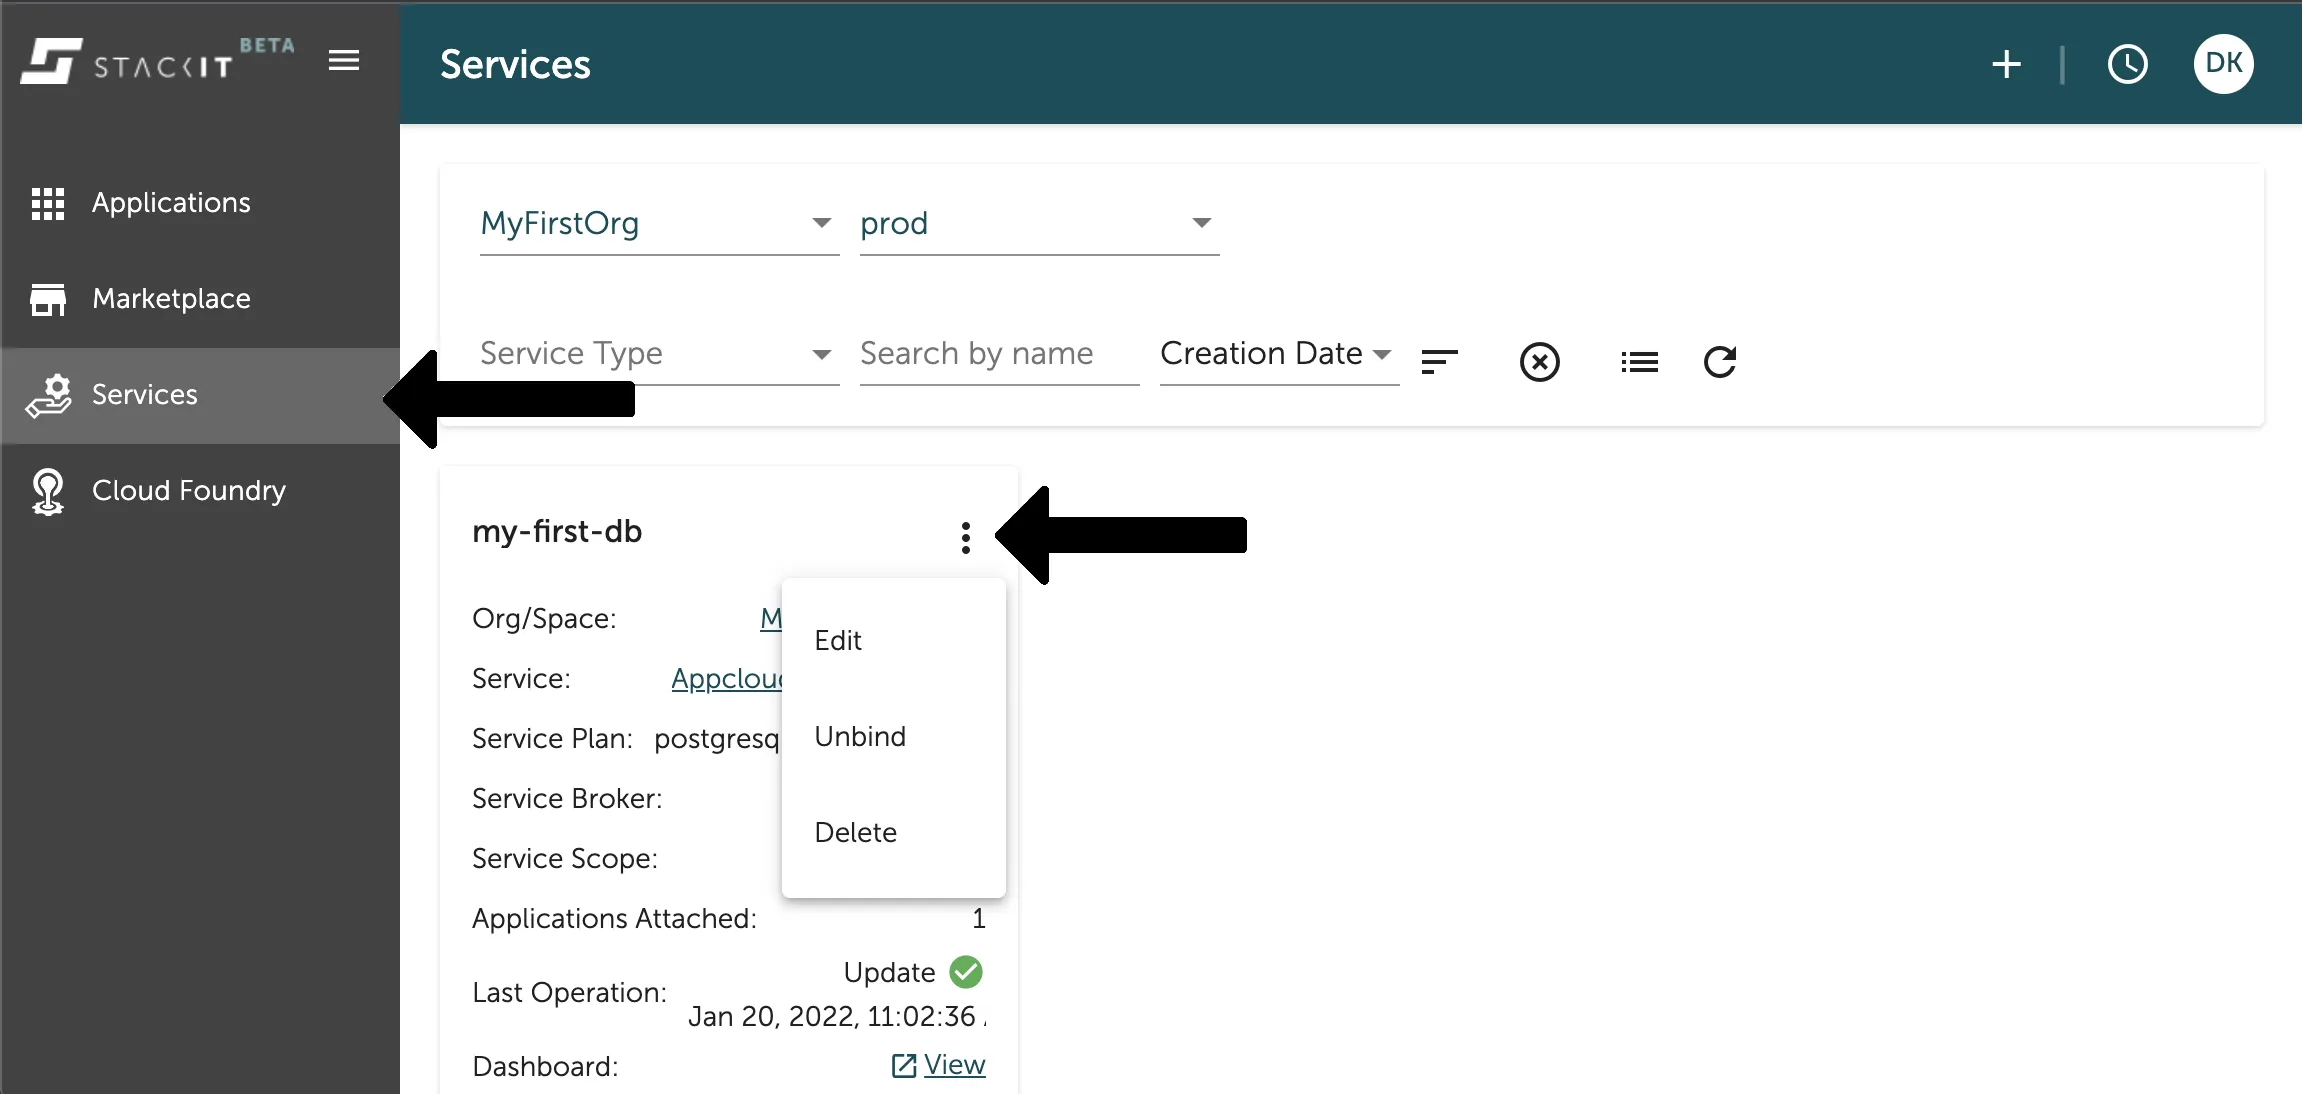Click the DK user avatar

coord(2223,63)
